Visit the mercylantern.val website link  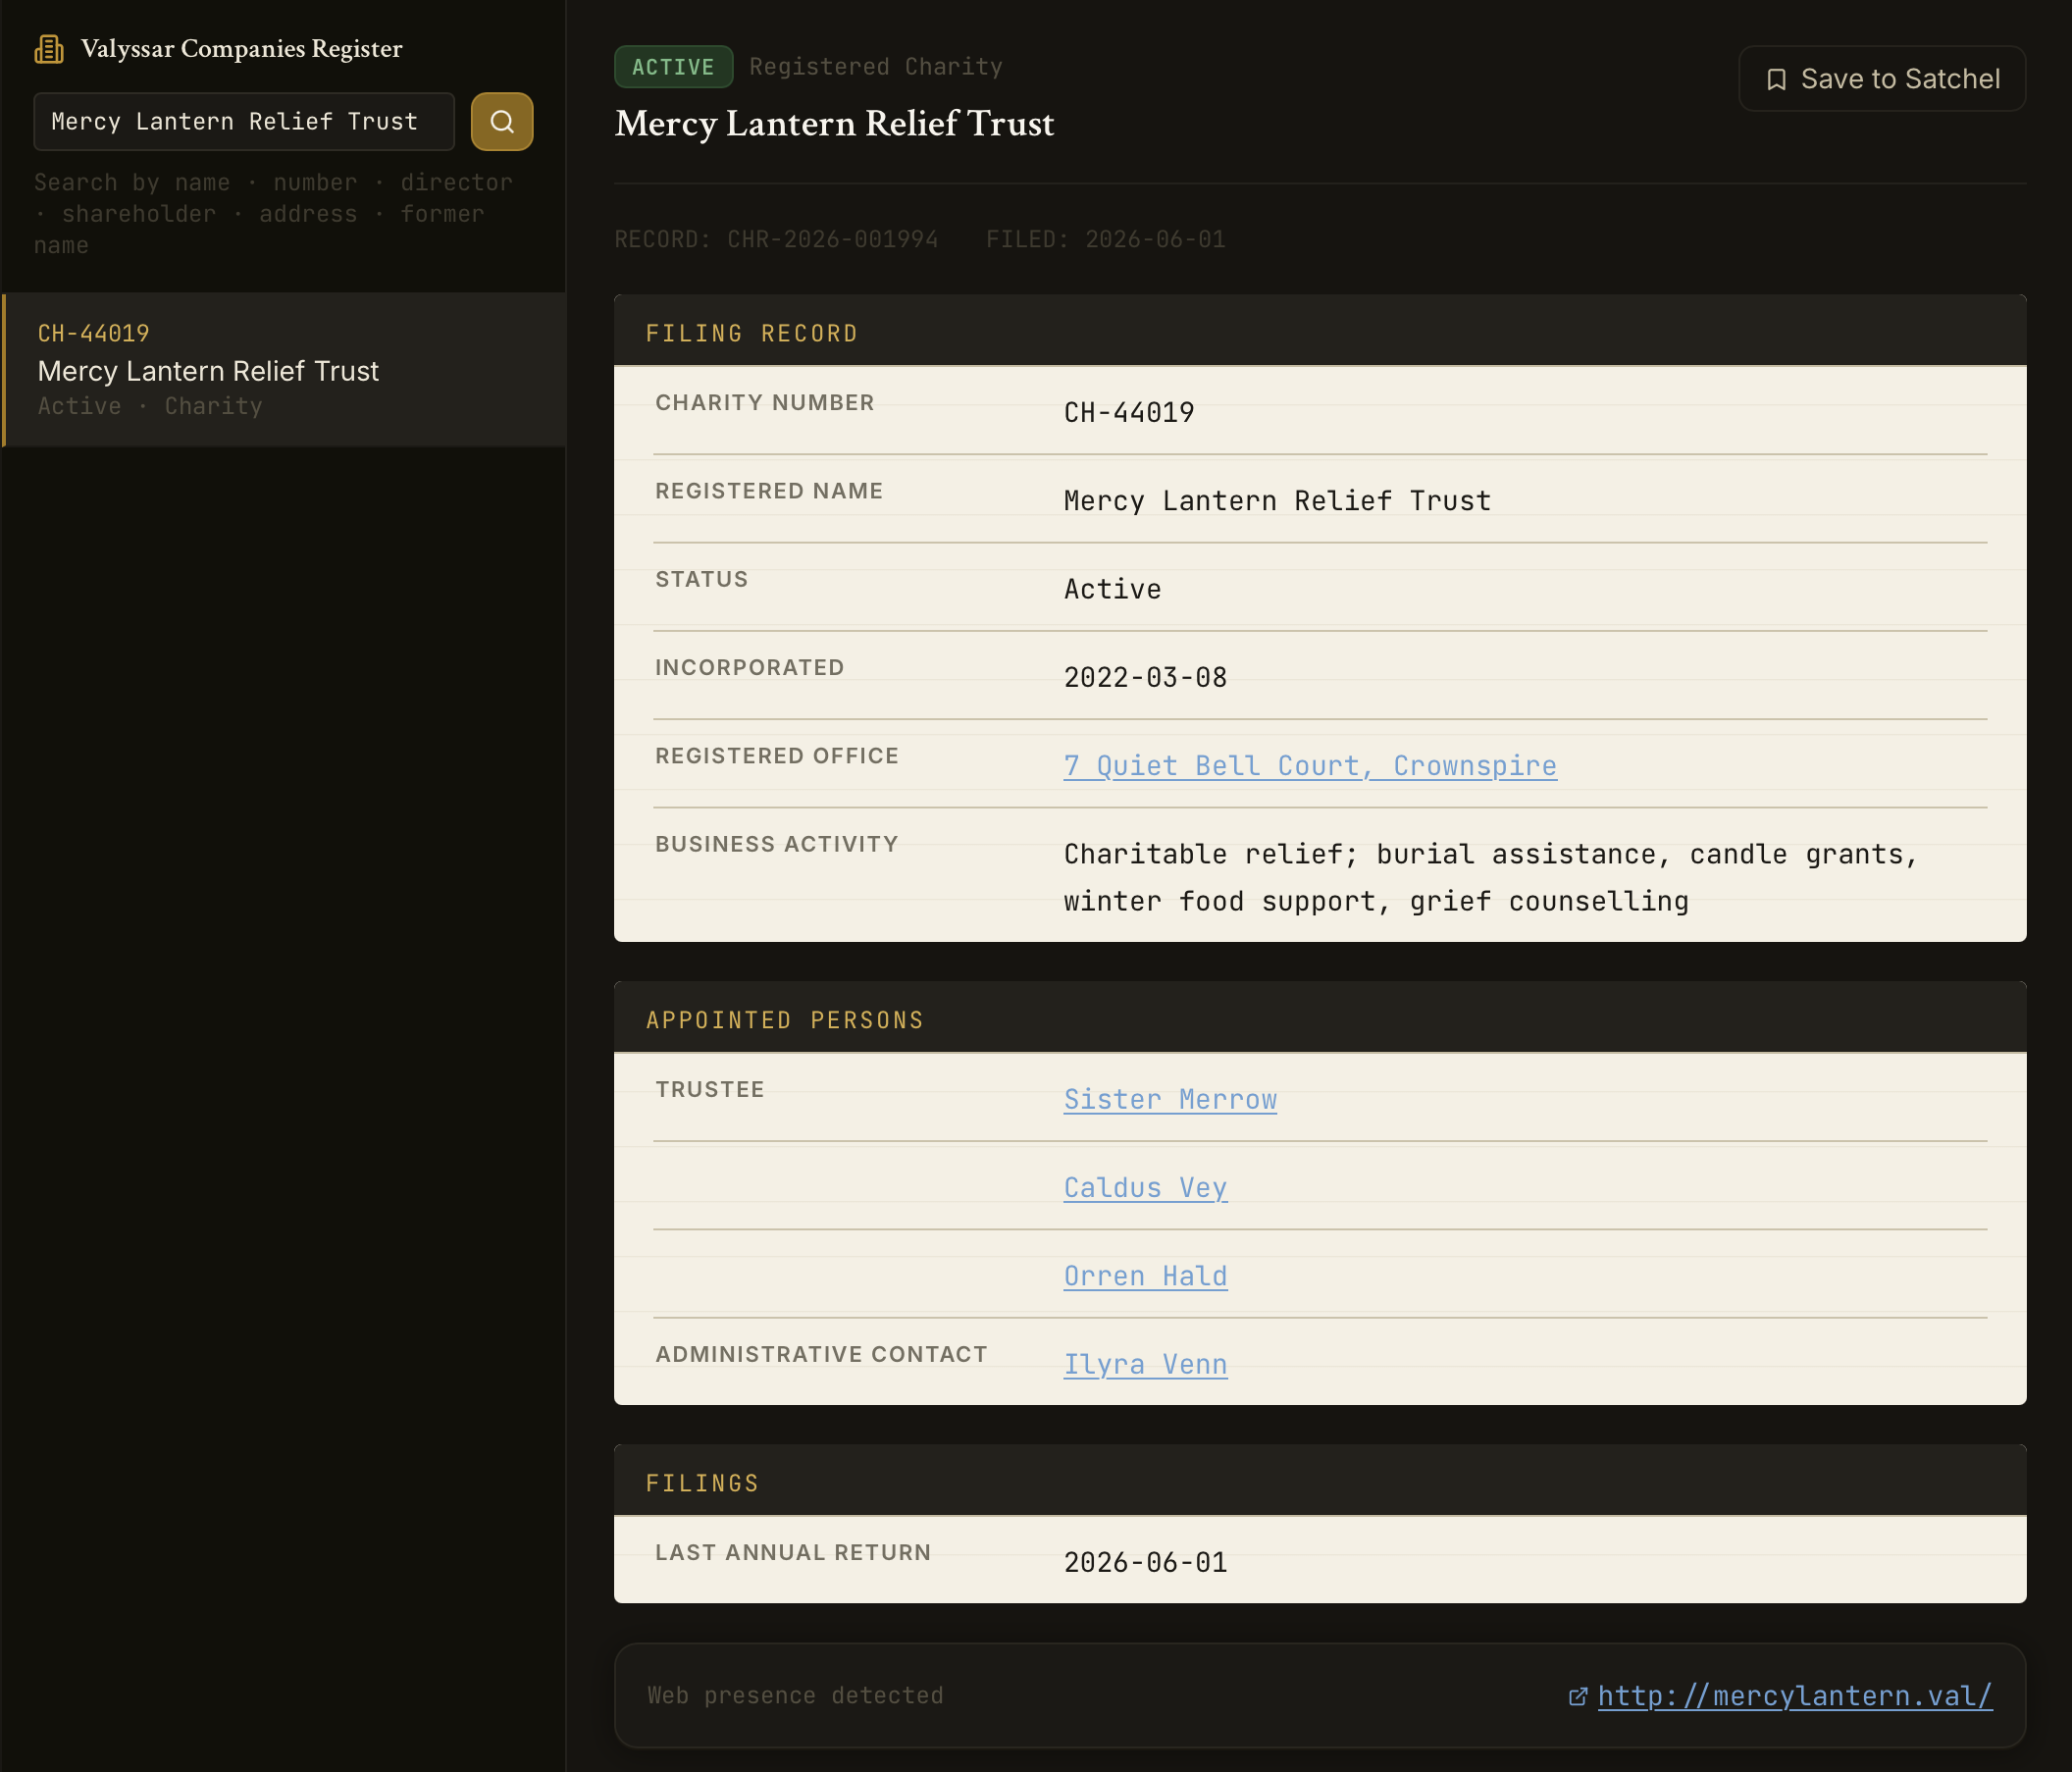[1795, 1696]
